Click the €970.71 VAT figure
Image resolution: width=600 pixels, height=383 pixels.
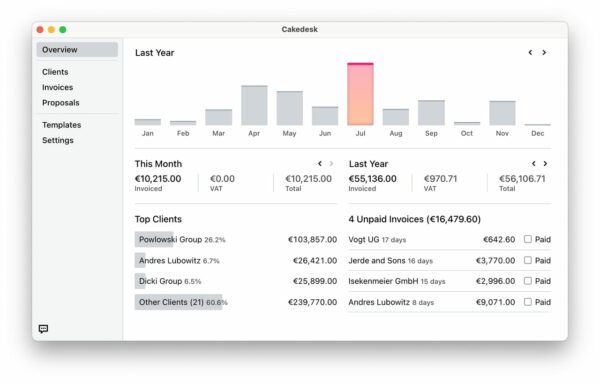(440, 179)
